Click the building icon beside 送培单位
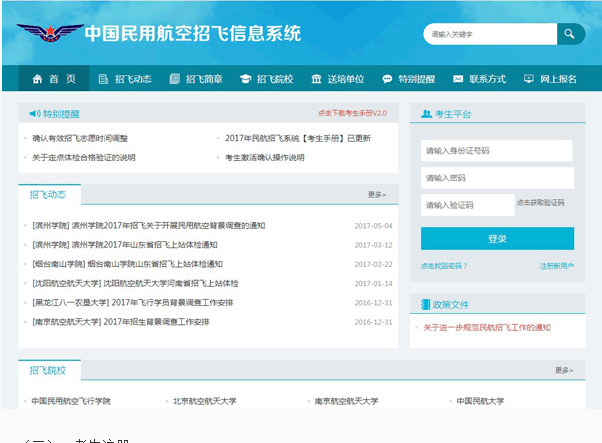602x443 pixels. coord(316,79)
